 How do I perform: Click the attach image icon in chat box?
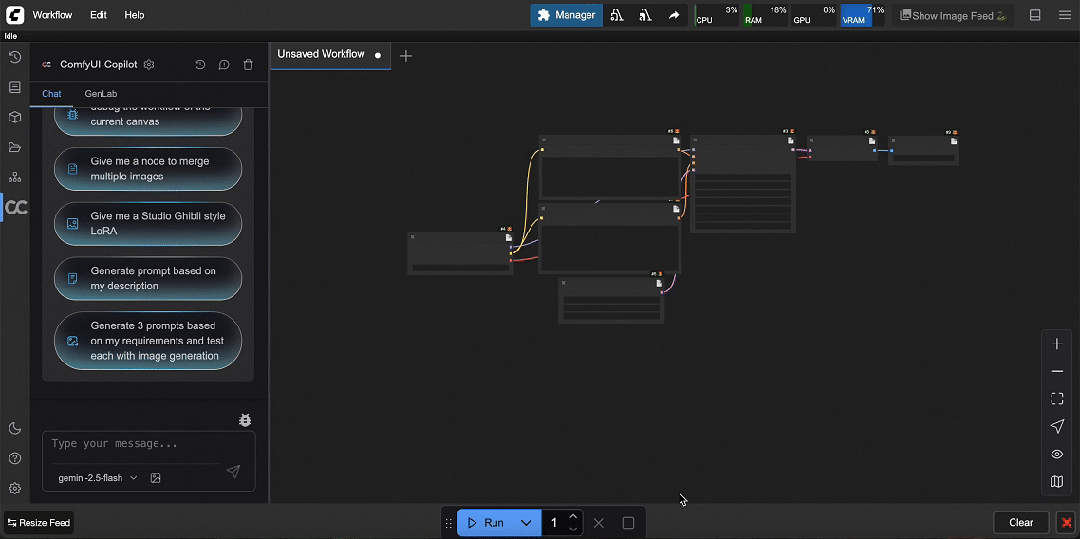(x=156, y=478)
